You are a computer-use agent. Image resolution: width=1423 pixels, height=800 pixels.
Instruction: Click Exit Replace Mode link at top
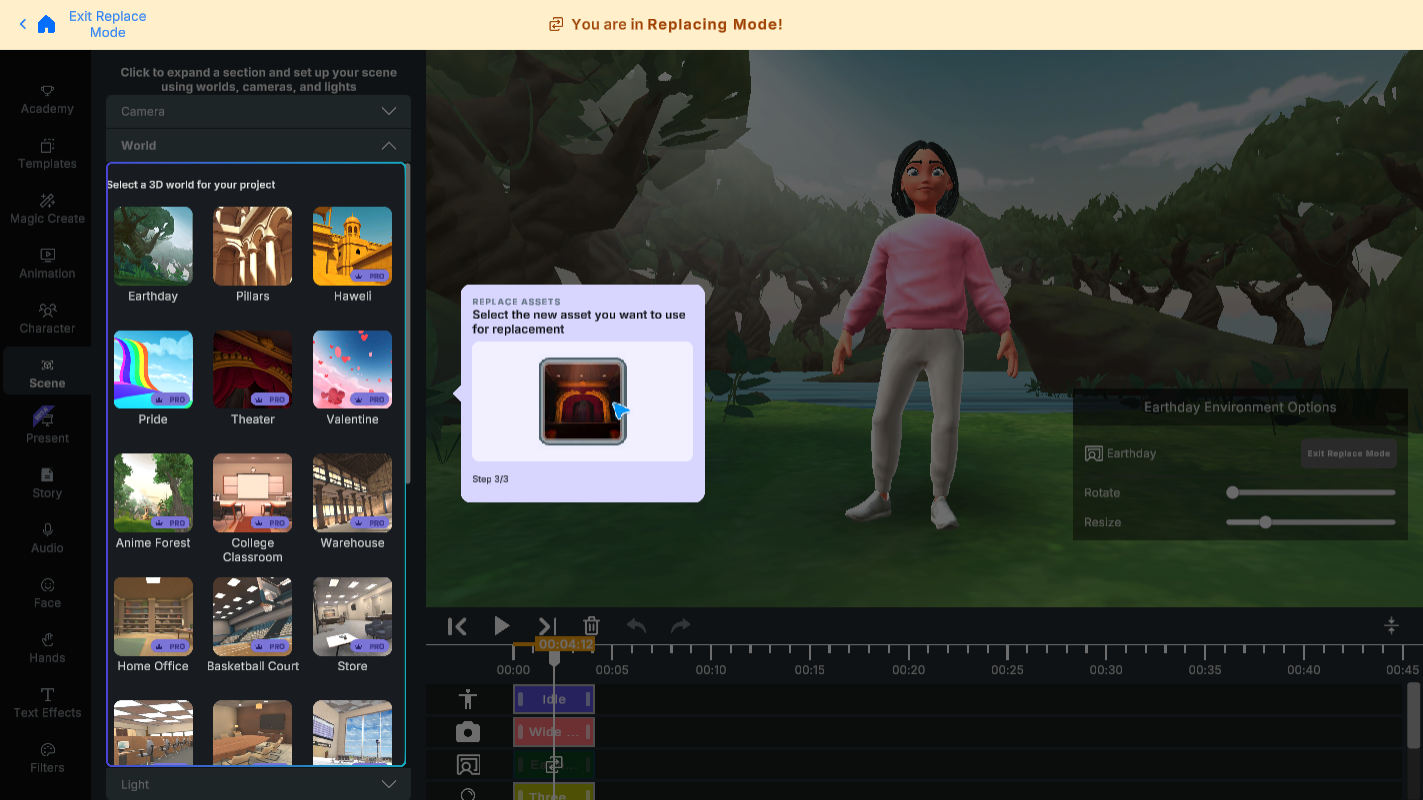pyautogui.click(x=107, y=23)
